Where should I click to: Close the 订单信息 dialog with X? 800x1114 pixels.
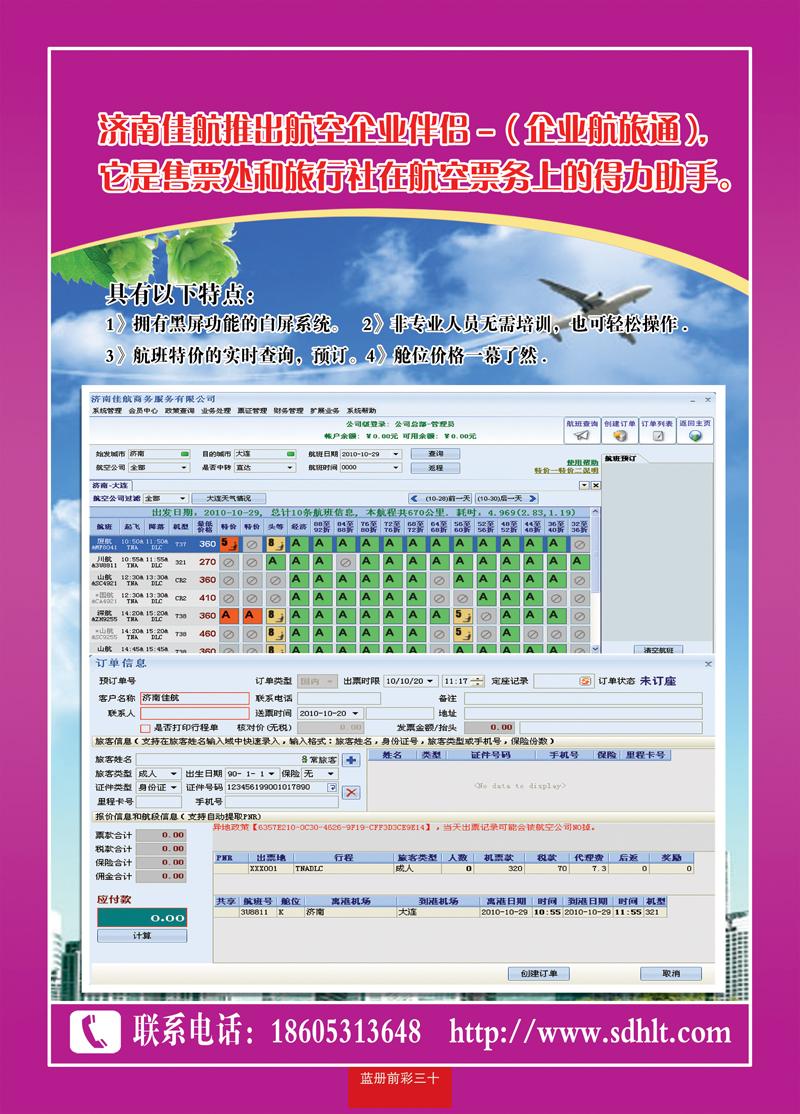(x=708, y=664)
